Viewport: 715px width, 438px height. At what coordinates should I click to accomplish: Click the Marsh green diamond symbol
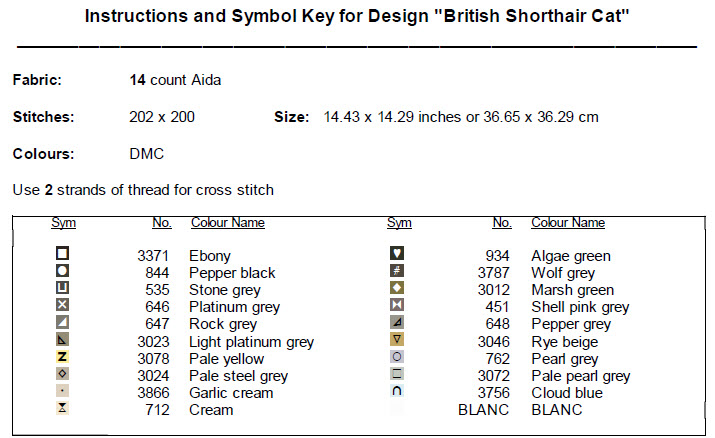(397, 289)
